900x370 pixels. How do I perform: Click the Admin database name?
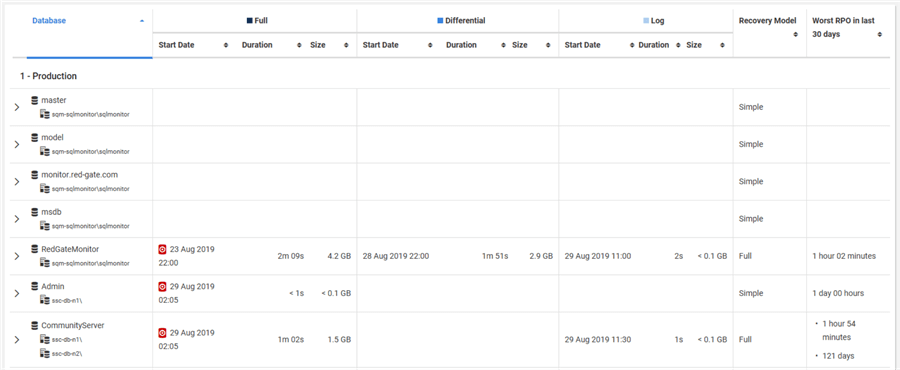[x=52, y=286]
